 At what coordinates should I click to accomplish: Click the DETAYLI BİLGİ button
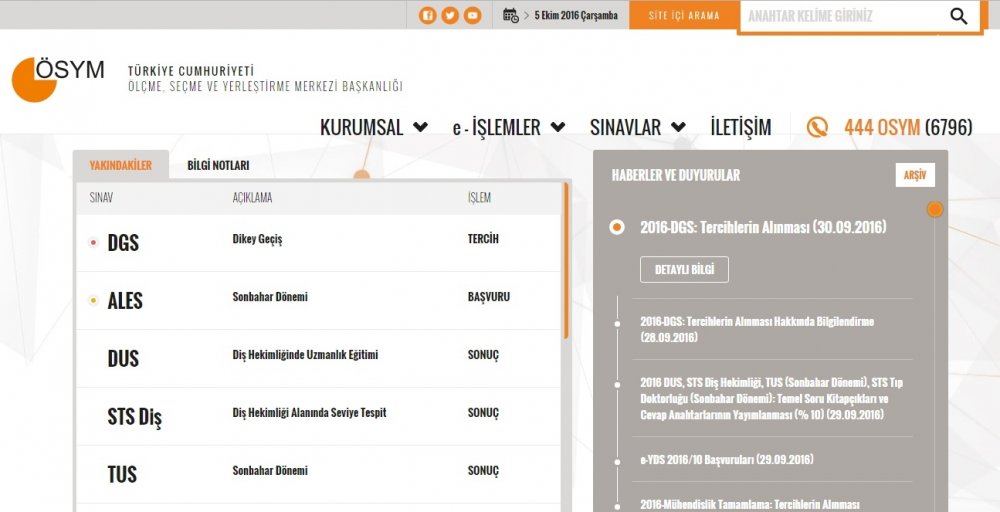684,270
